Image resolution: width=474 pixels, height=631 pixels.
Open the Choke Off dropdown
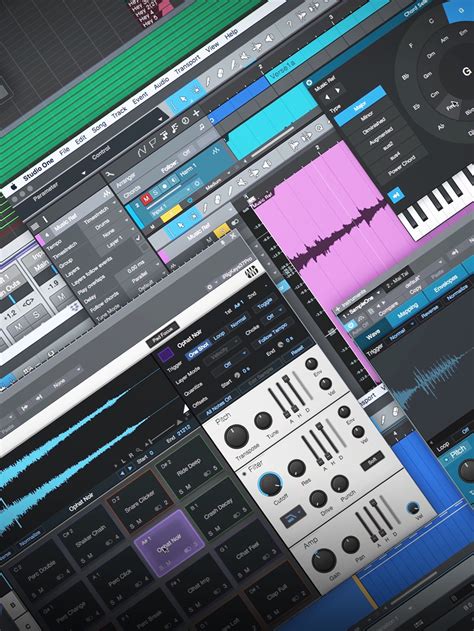(x=272, y=317)
